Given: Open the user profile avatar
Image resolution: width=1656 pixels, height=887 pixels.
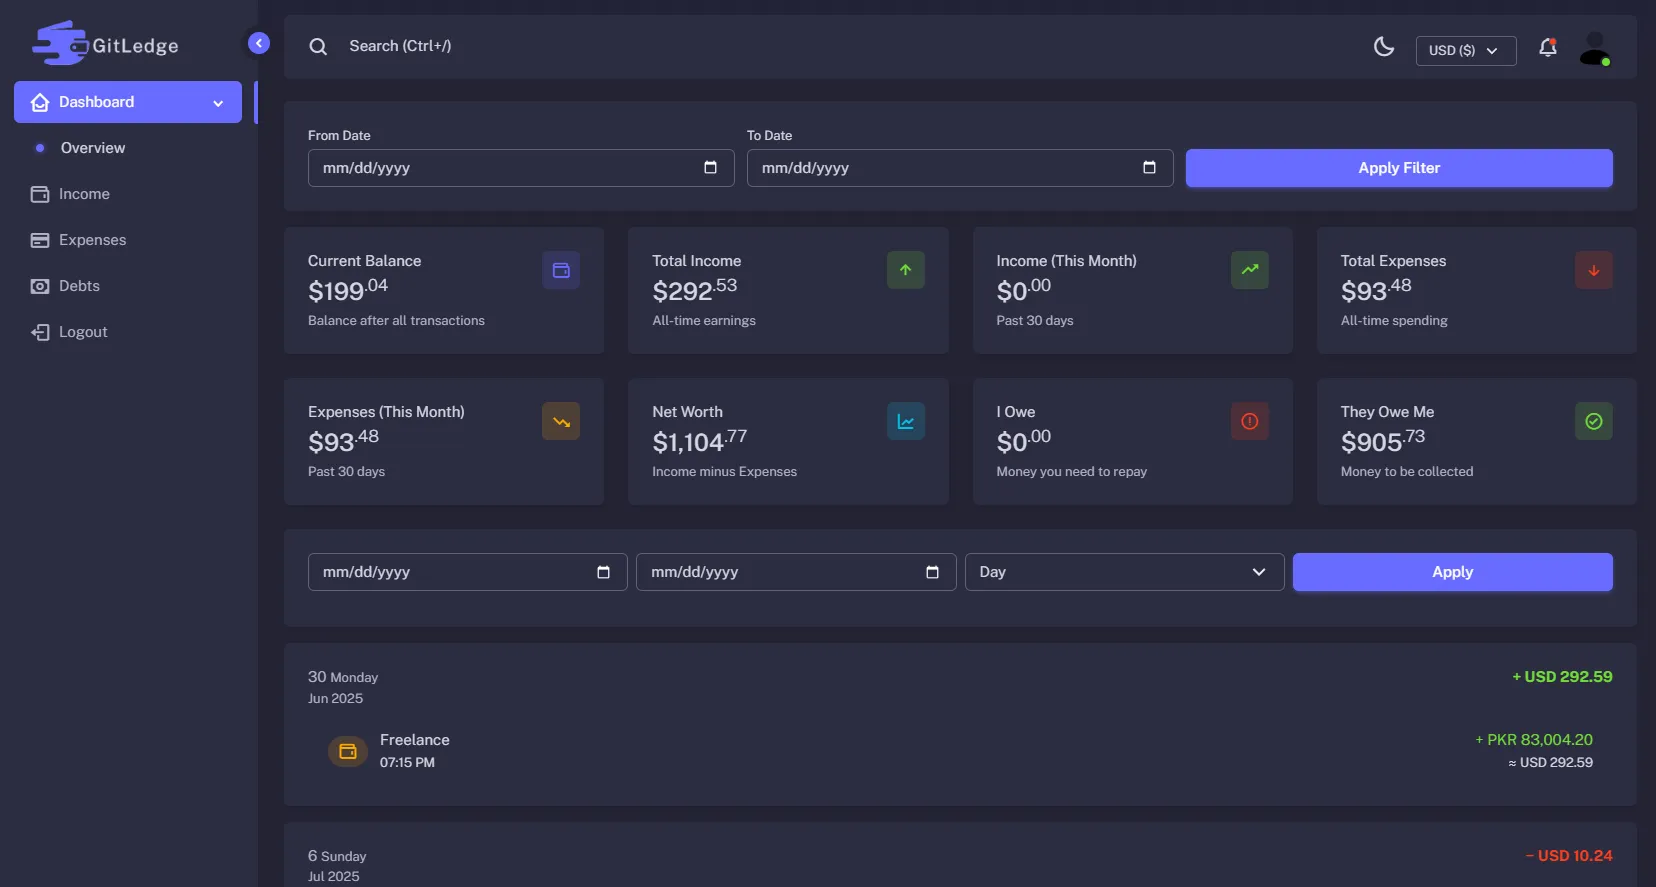Looking at the screenshot, I should pyautogui.click(x=1594, y=48).
